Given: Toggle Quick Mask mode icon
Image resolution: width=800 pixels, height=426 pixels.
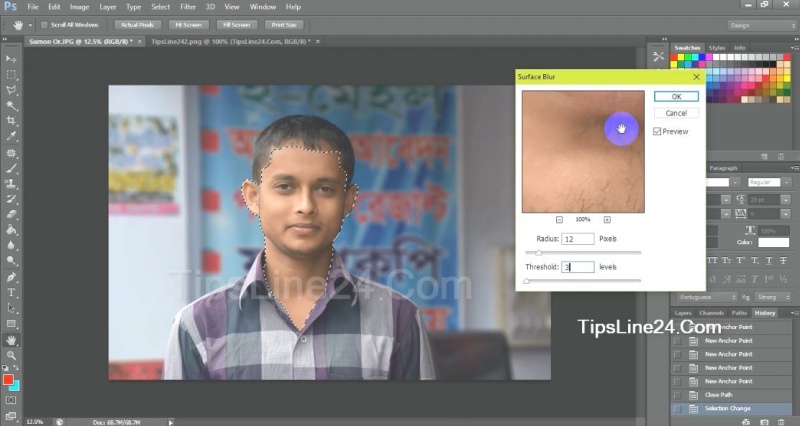Looking at the screenshot, I should click(x=11, y=400).
